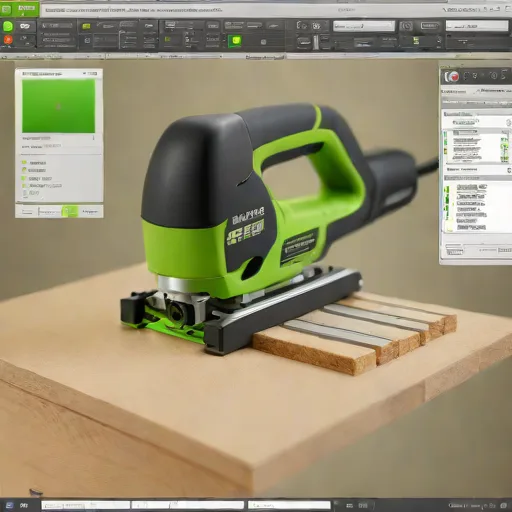Click the white mask-shaped icon beside the green circle
512x512 pixels.
coord(24,26)
